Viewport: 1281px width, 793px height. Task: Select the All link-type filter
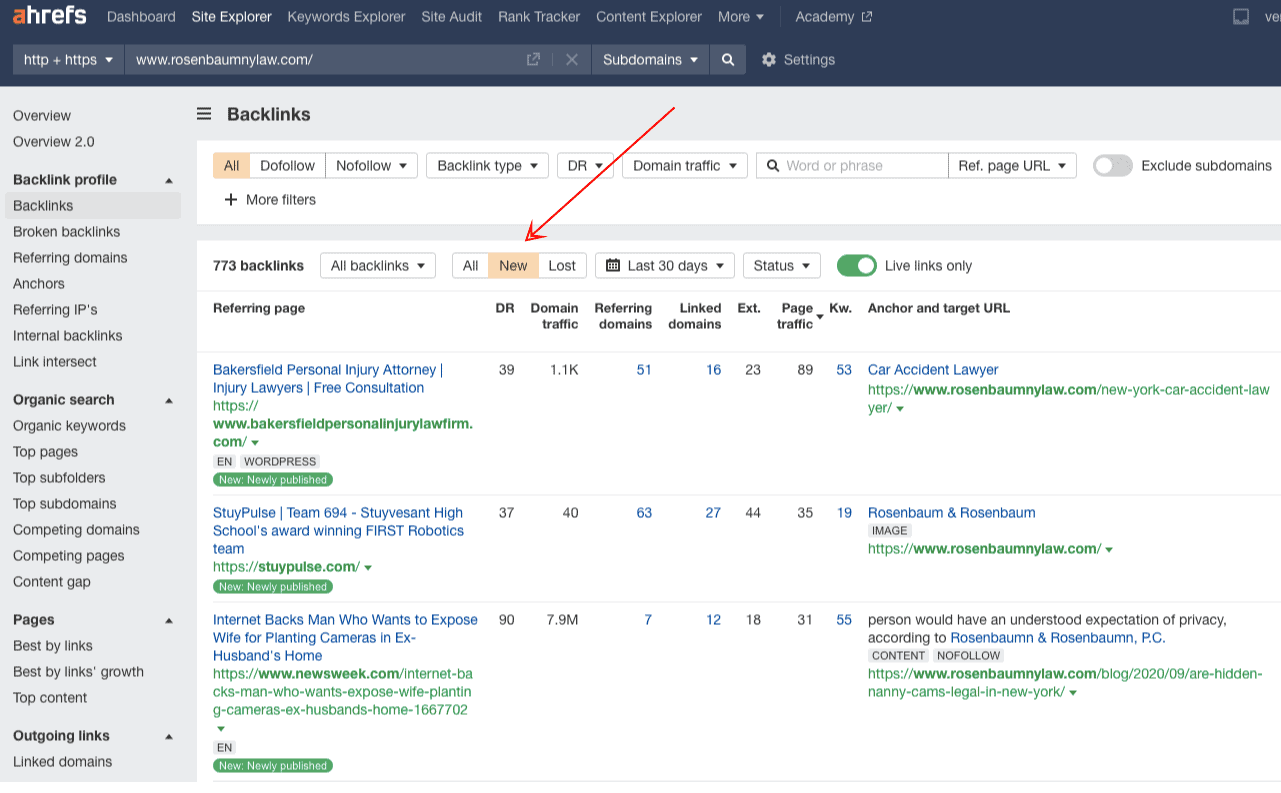coord(232,166)
